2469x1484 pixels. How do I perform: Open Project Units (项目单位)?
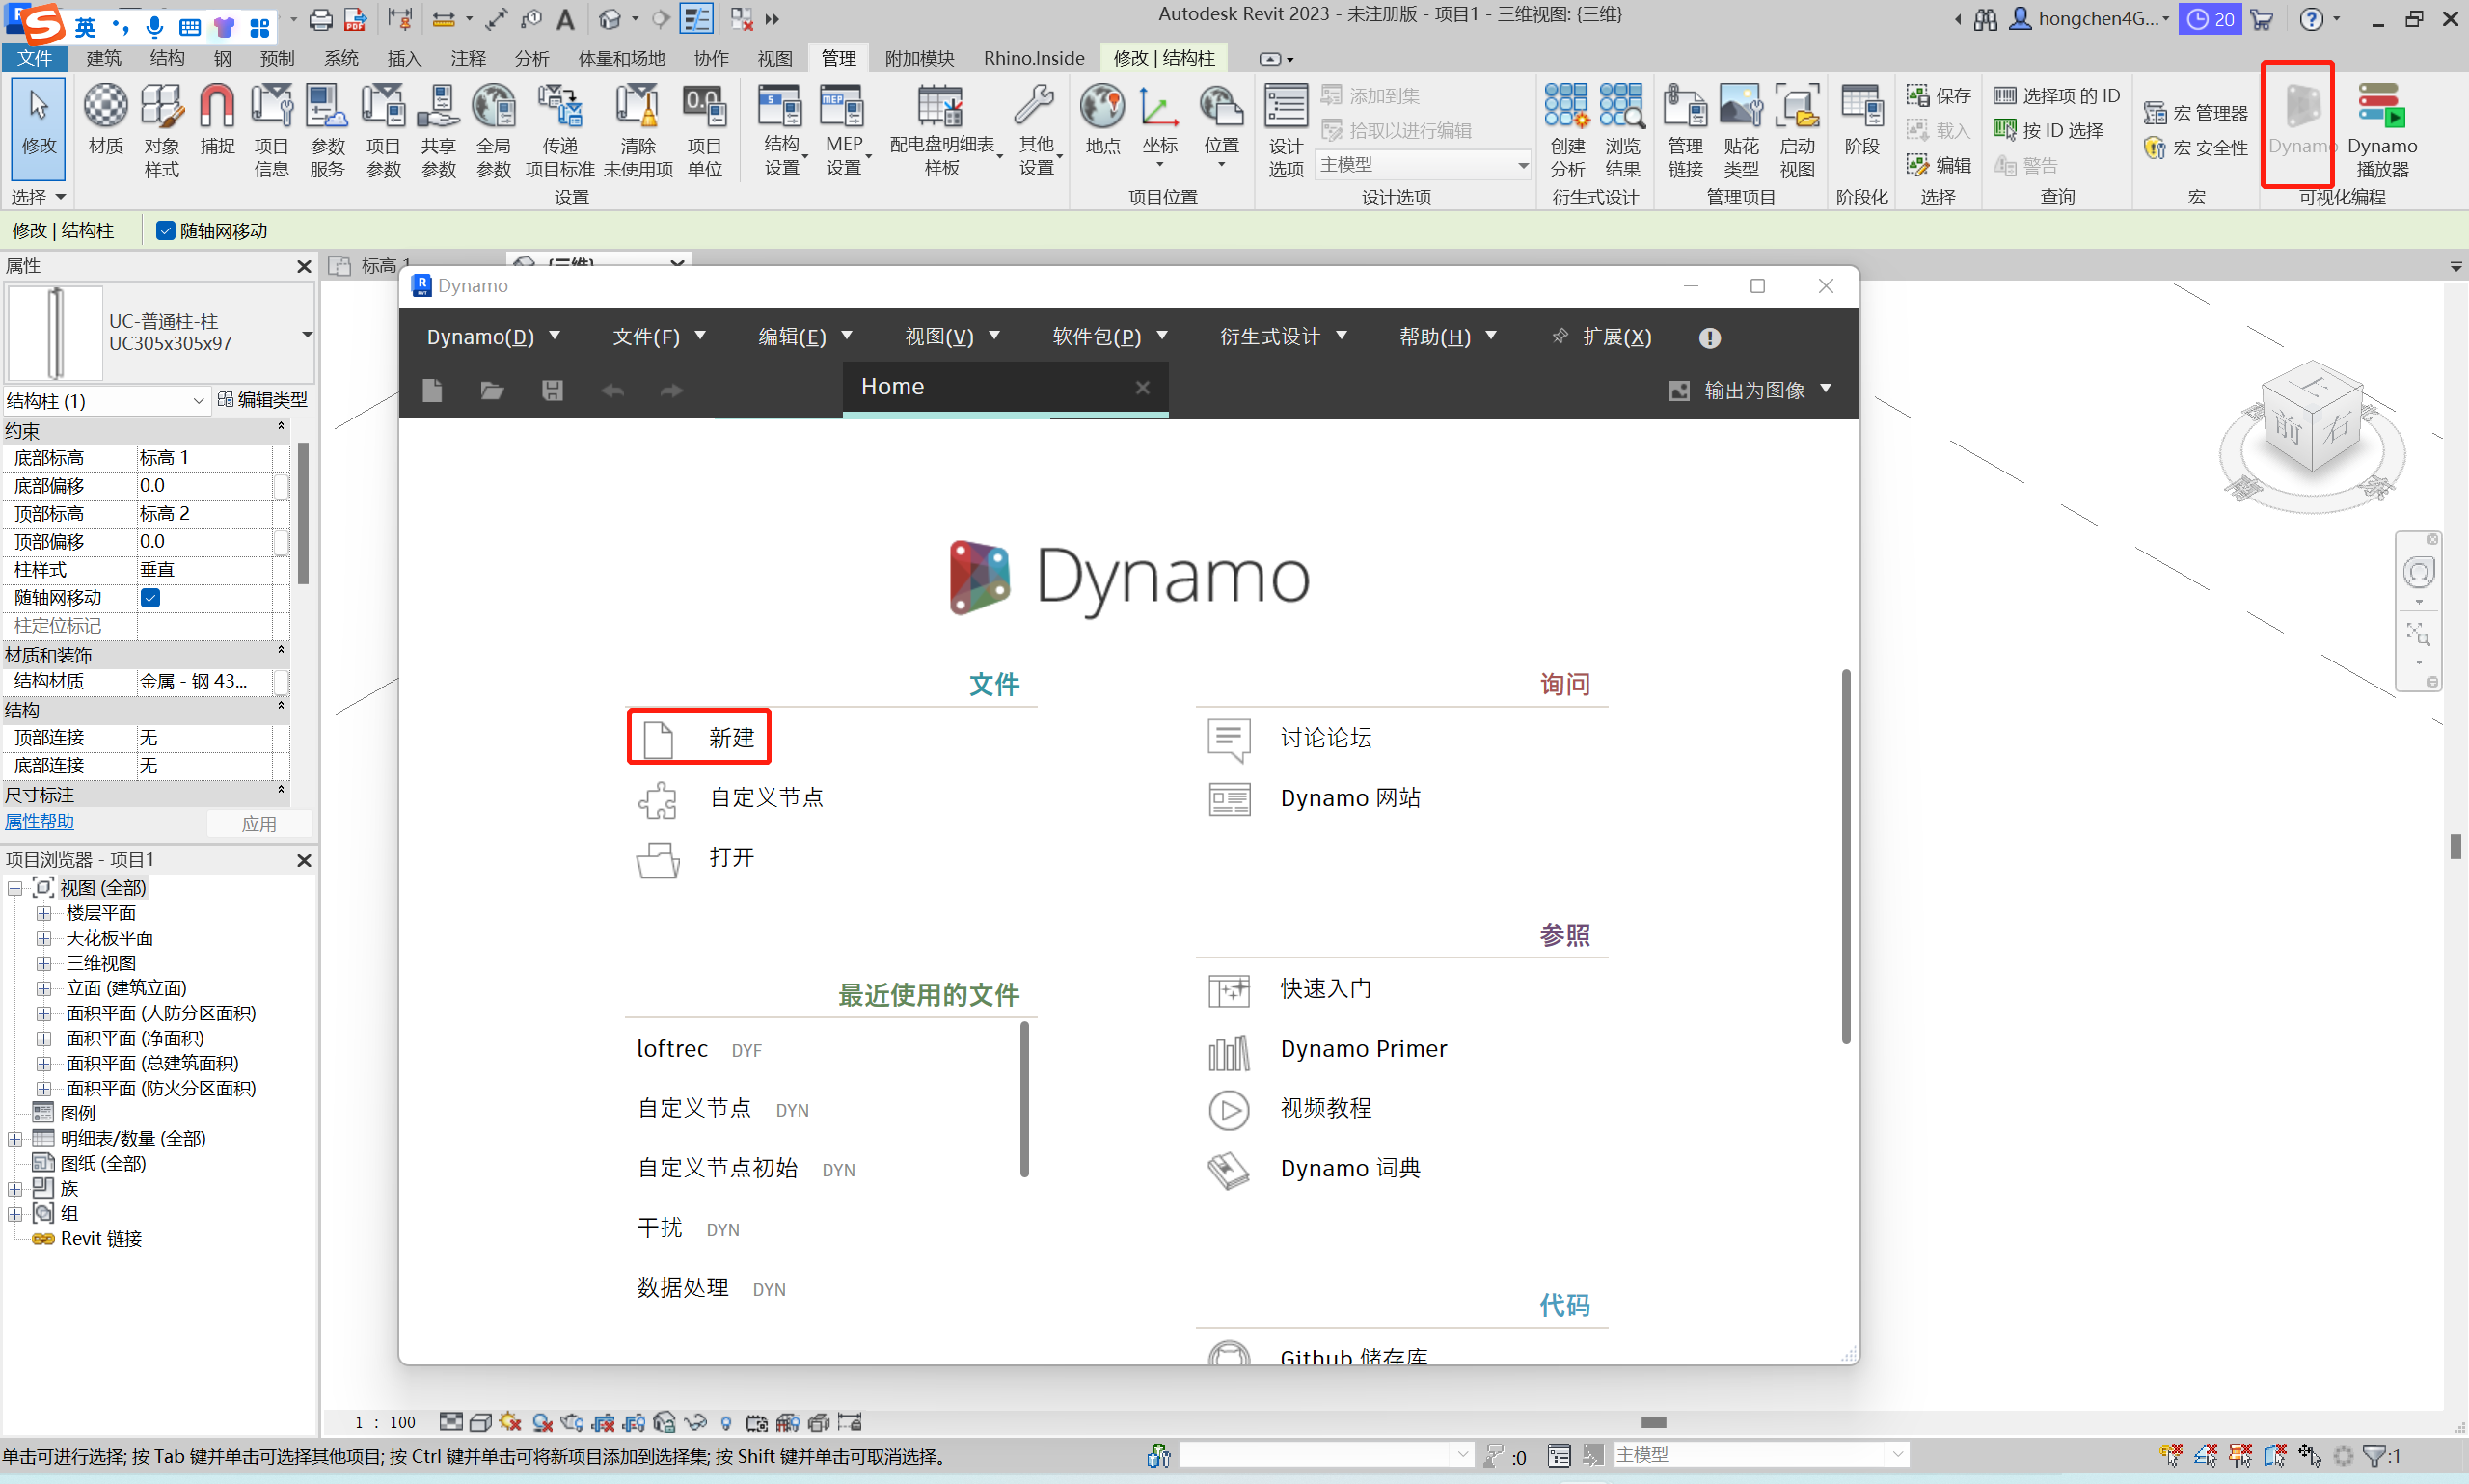click(704, 131)
